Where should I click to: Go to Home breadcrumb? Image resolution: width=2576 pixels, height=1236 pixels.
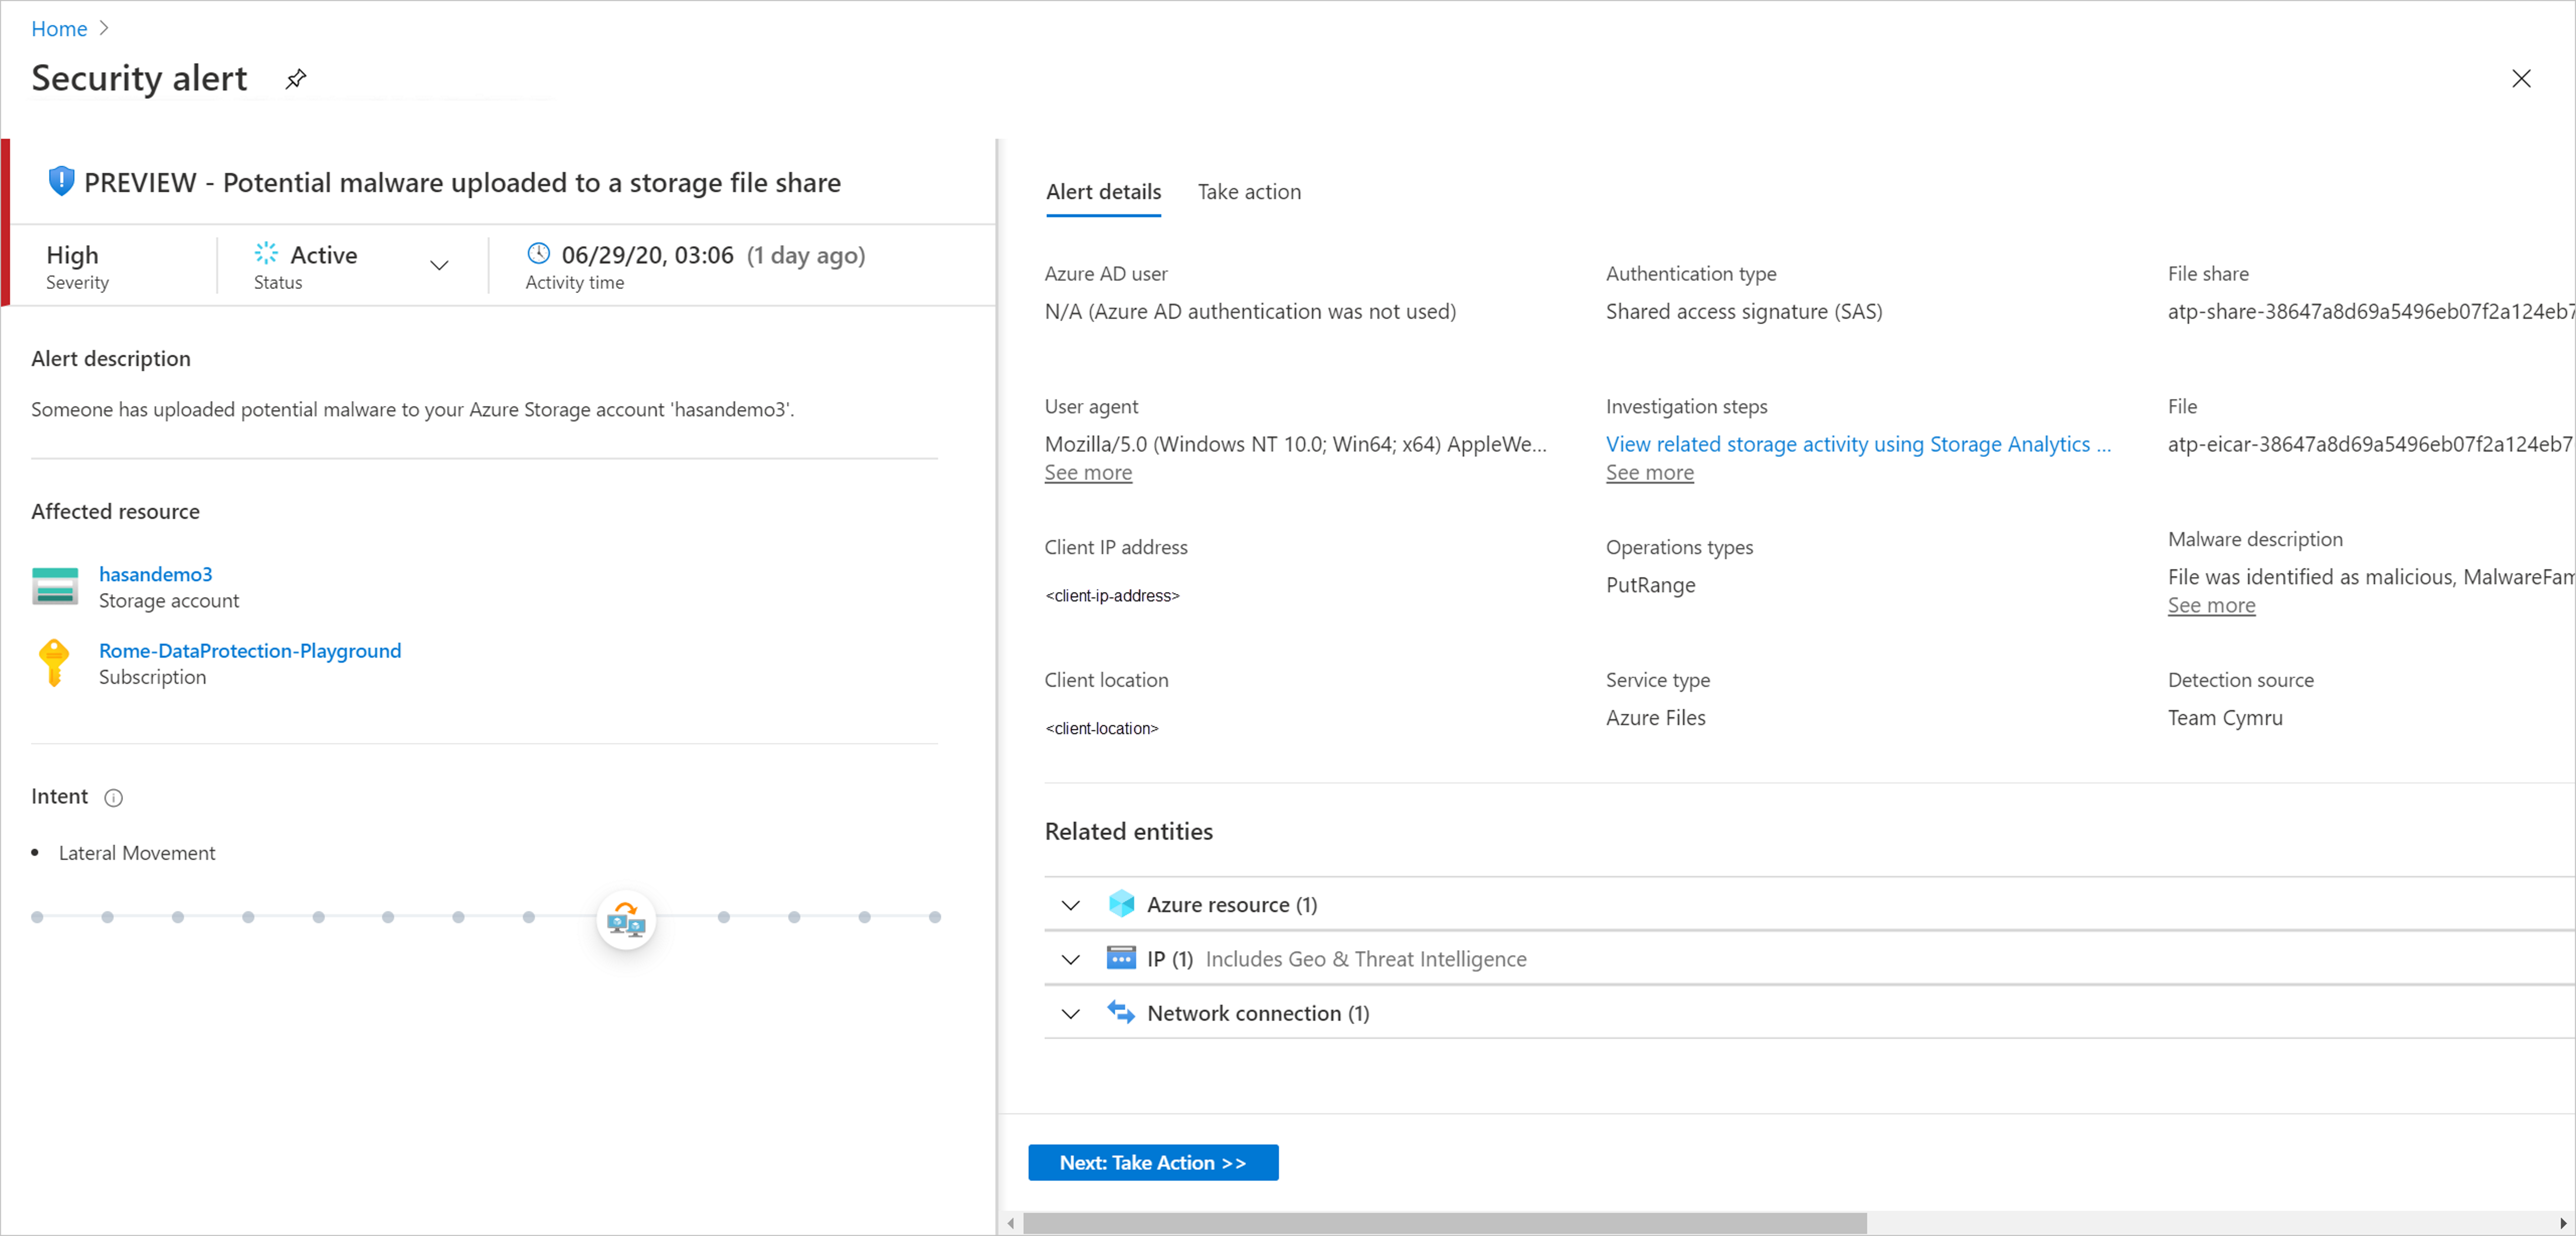coord(59,28)
